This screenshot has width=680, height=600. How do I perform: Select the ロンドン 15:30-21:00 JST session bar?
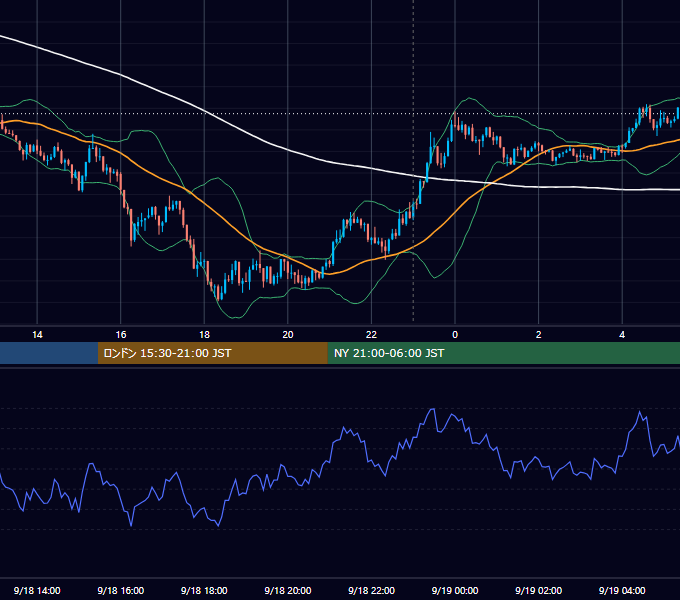212,353
